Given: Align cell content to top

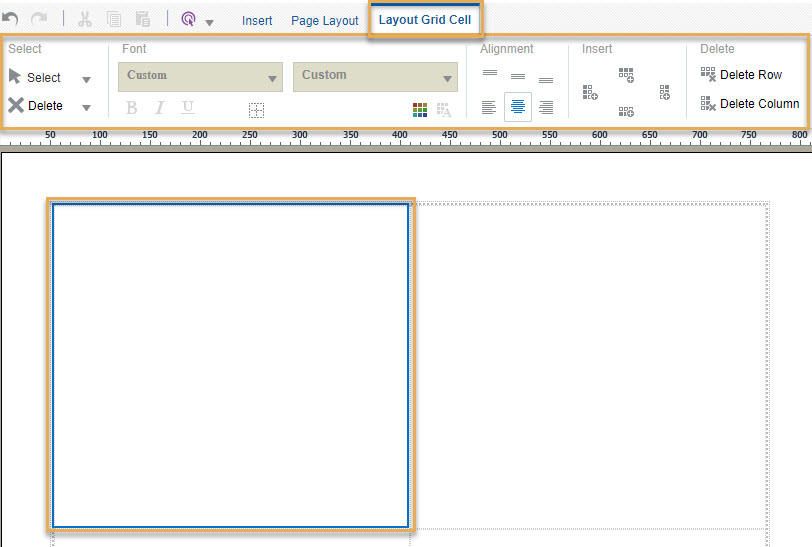Looking at the screenshot, I should [x=490, y=73].
